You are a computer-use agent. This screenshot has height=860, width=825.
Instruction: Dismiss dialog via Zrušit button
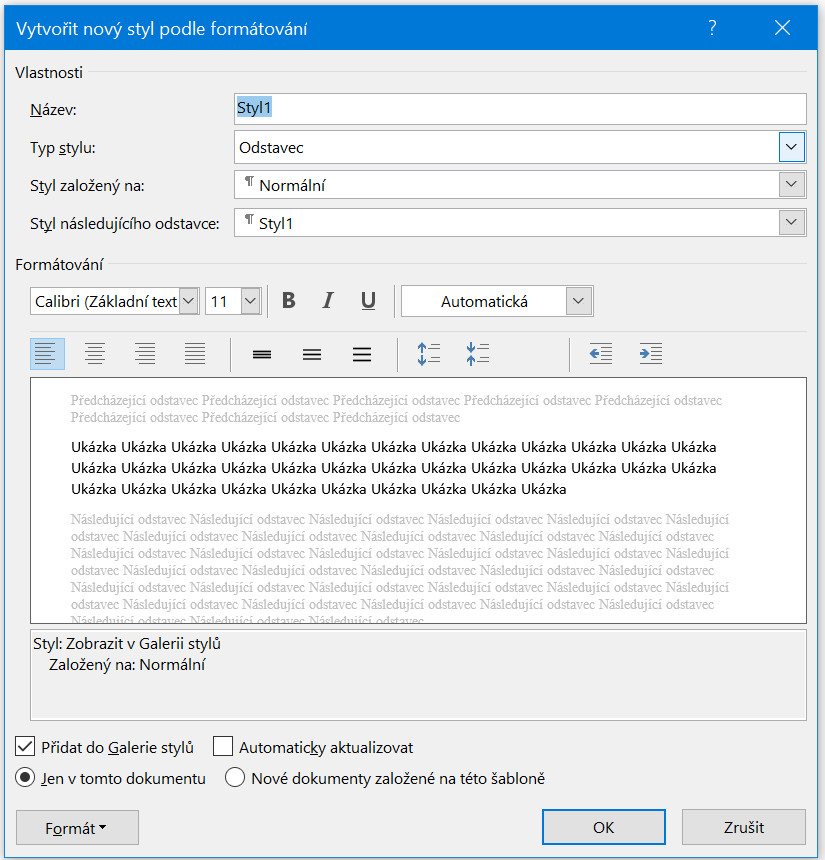point(743,827)
